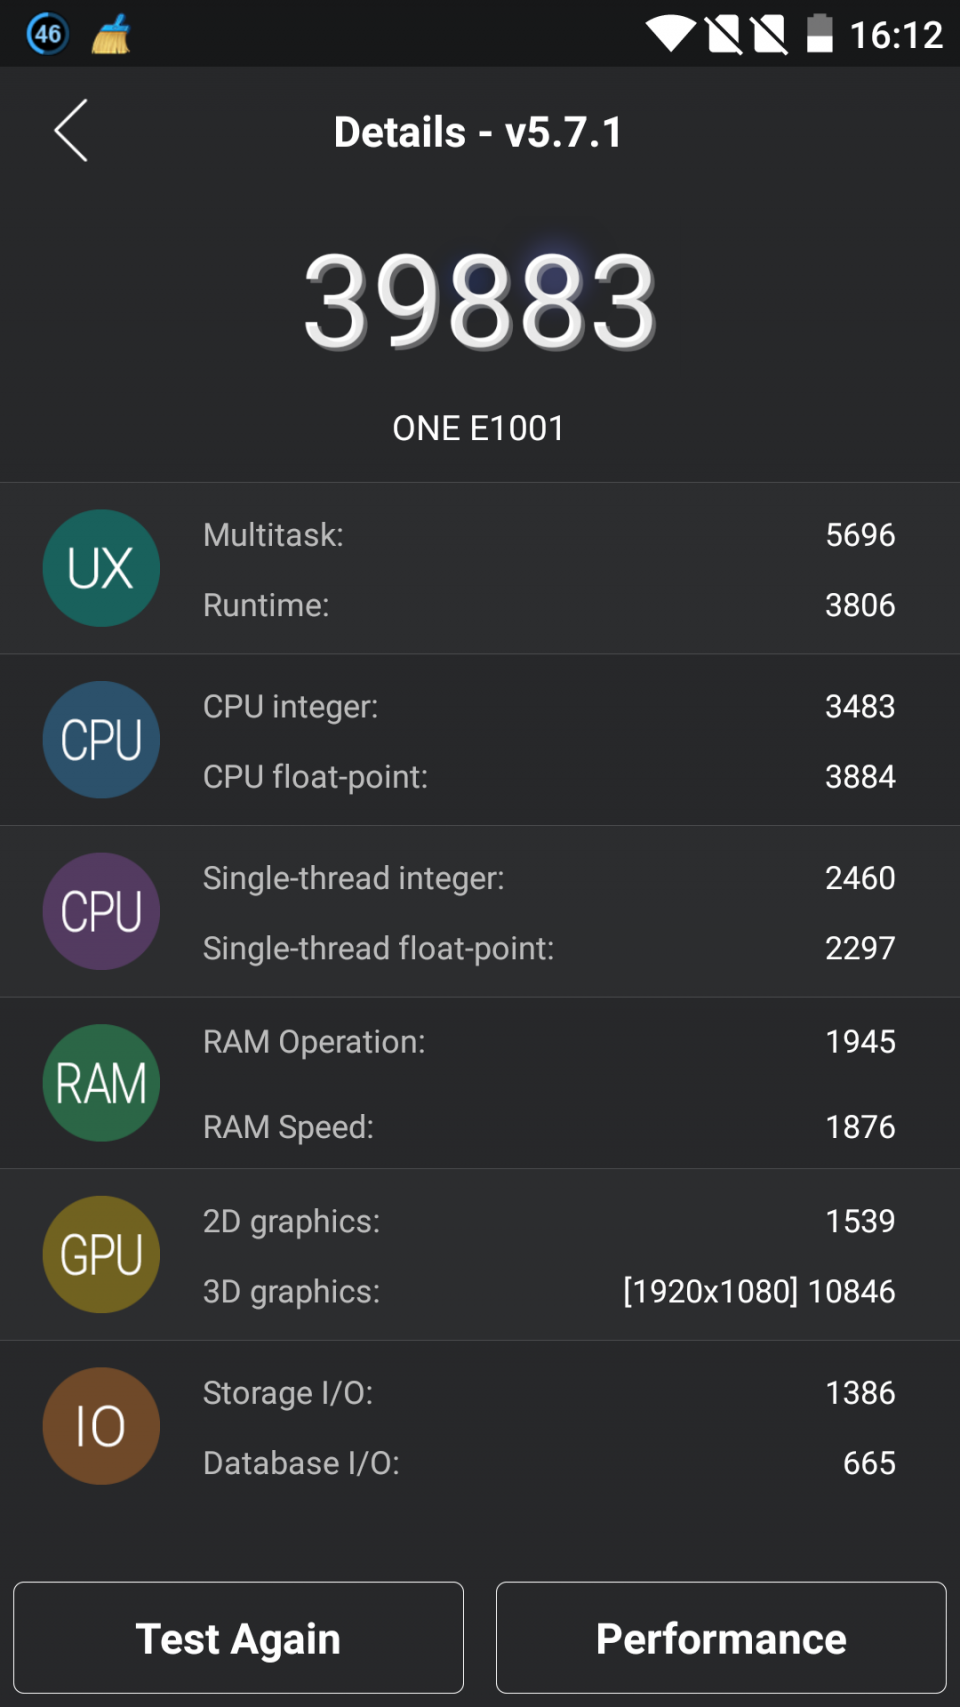Select the 3D graphics 1920x1080 result
Screen dimensions: 960x1707
(758, 1291)
